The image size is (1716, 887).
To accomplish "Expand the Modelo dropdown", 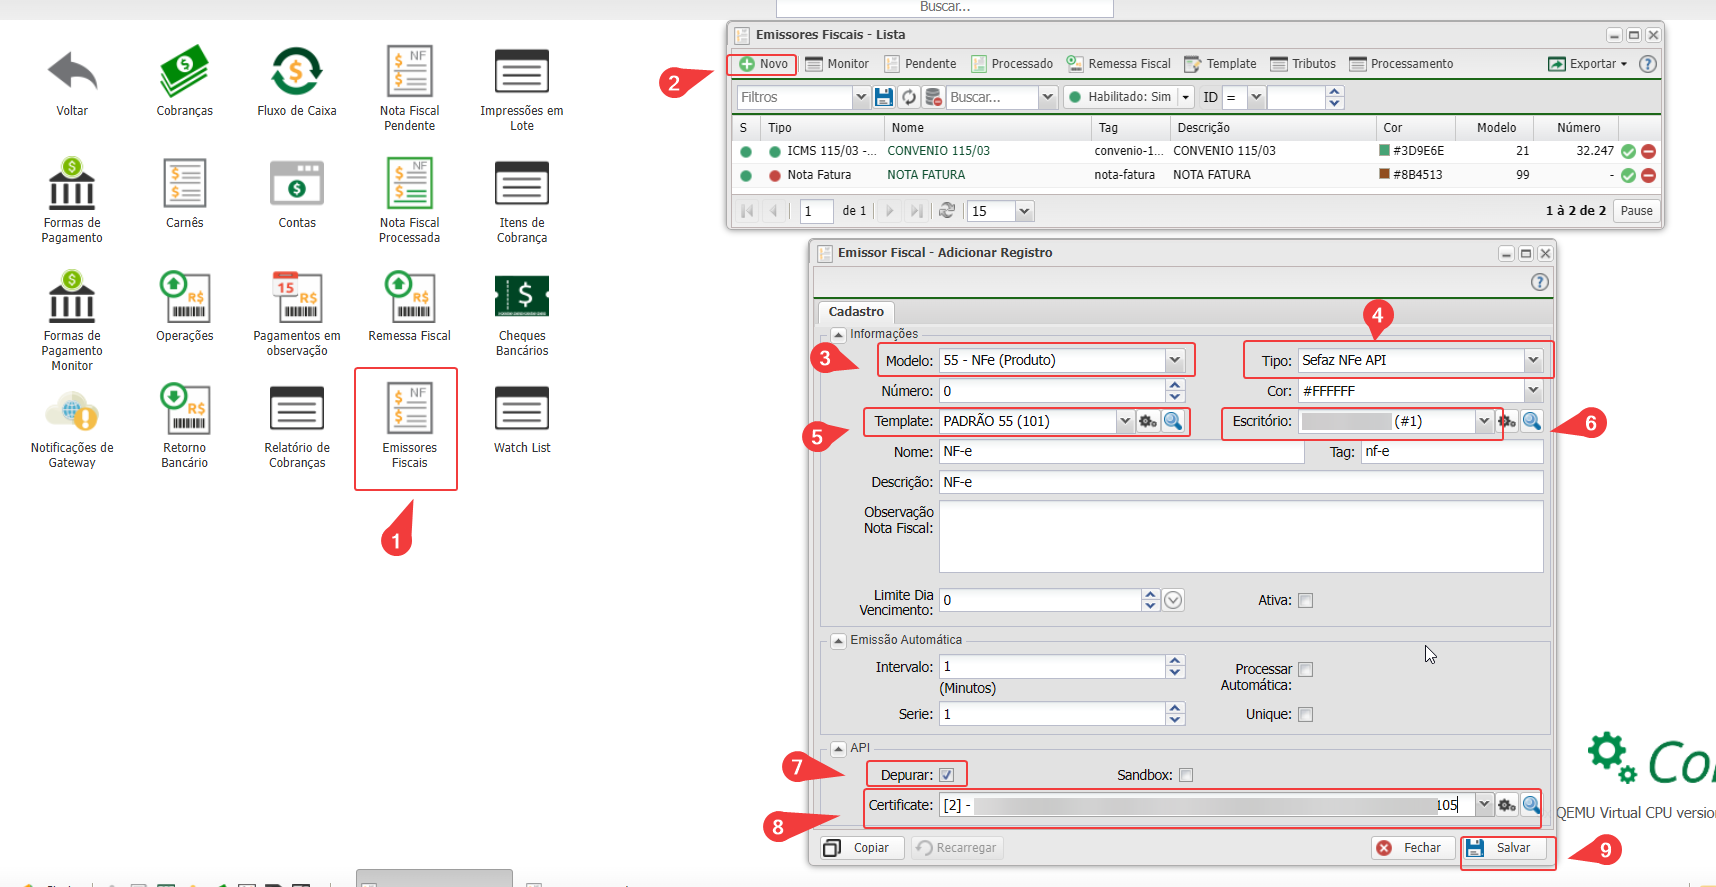I will coord(1175,360).
